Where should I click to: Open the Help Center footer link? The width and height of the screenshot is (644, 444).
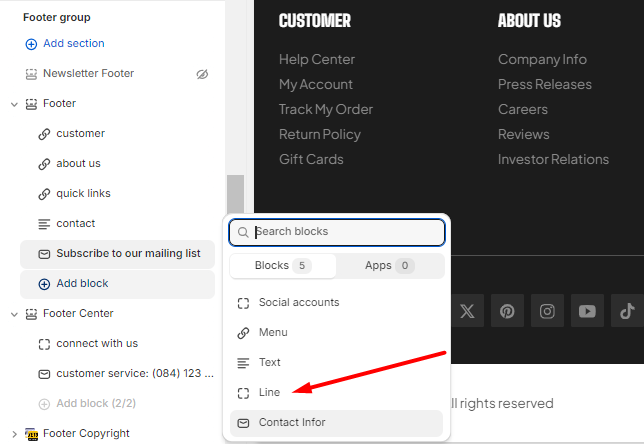(316, 59)
